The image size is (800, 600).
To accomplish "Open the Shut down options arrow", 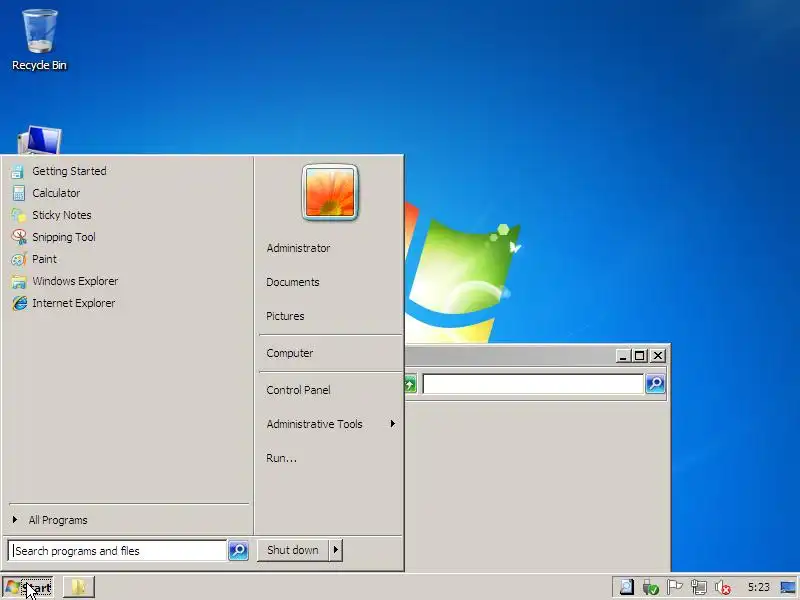I will tap(336, 550).
